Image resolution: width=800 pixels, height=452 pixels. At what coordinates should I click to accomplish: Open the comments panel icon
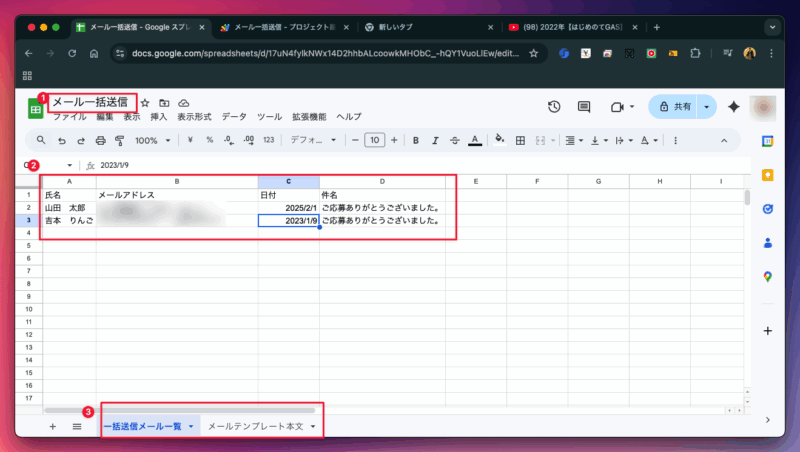[x=585, y=107]
